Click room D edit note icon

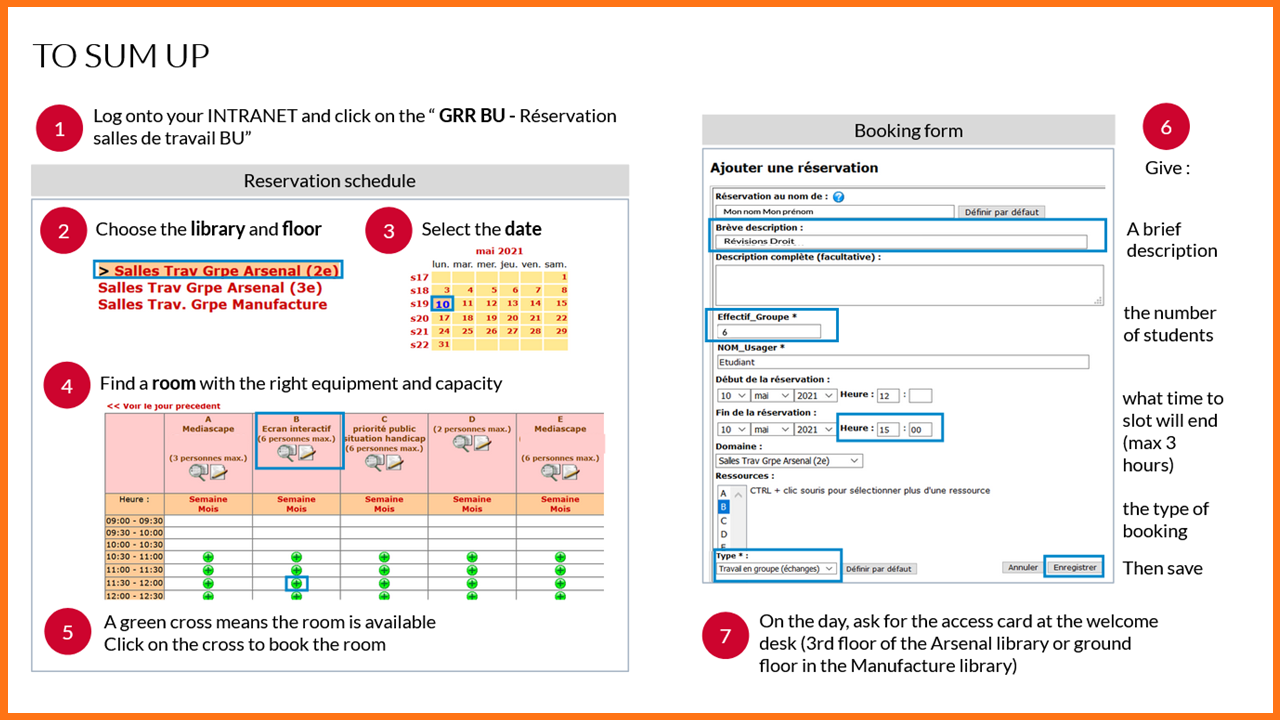pos(483,442)
